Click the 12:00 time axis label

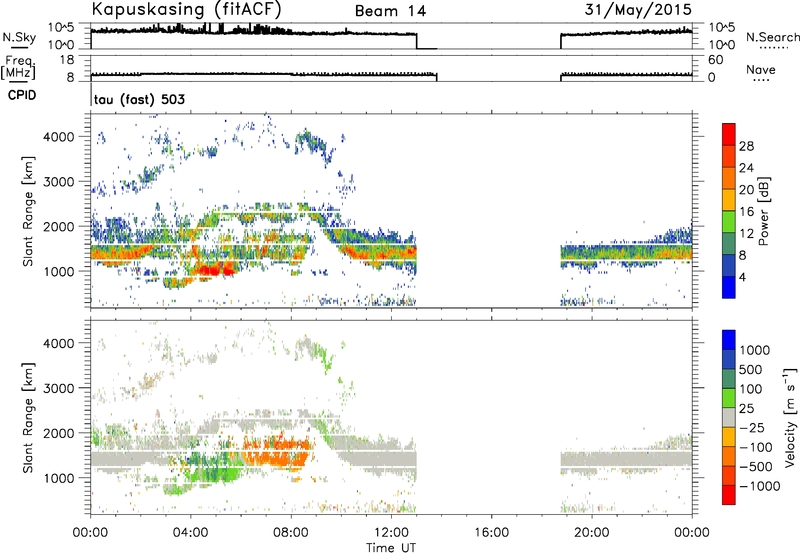click(x=391, y=533)
